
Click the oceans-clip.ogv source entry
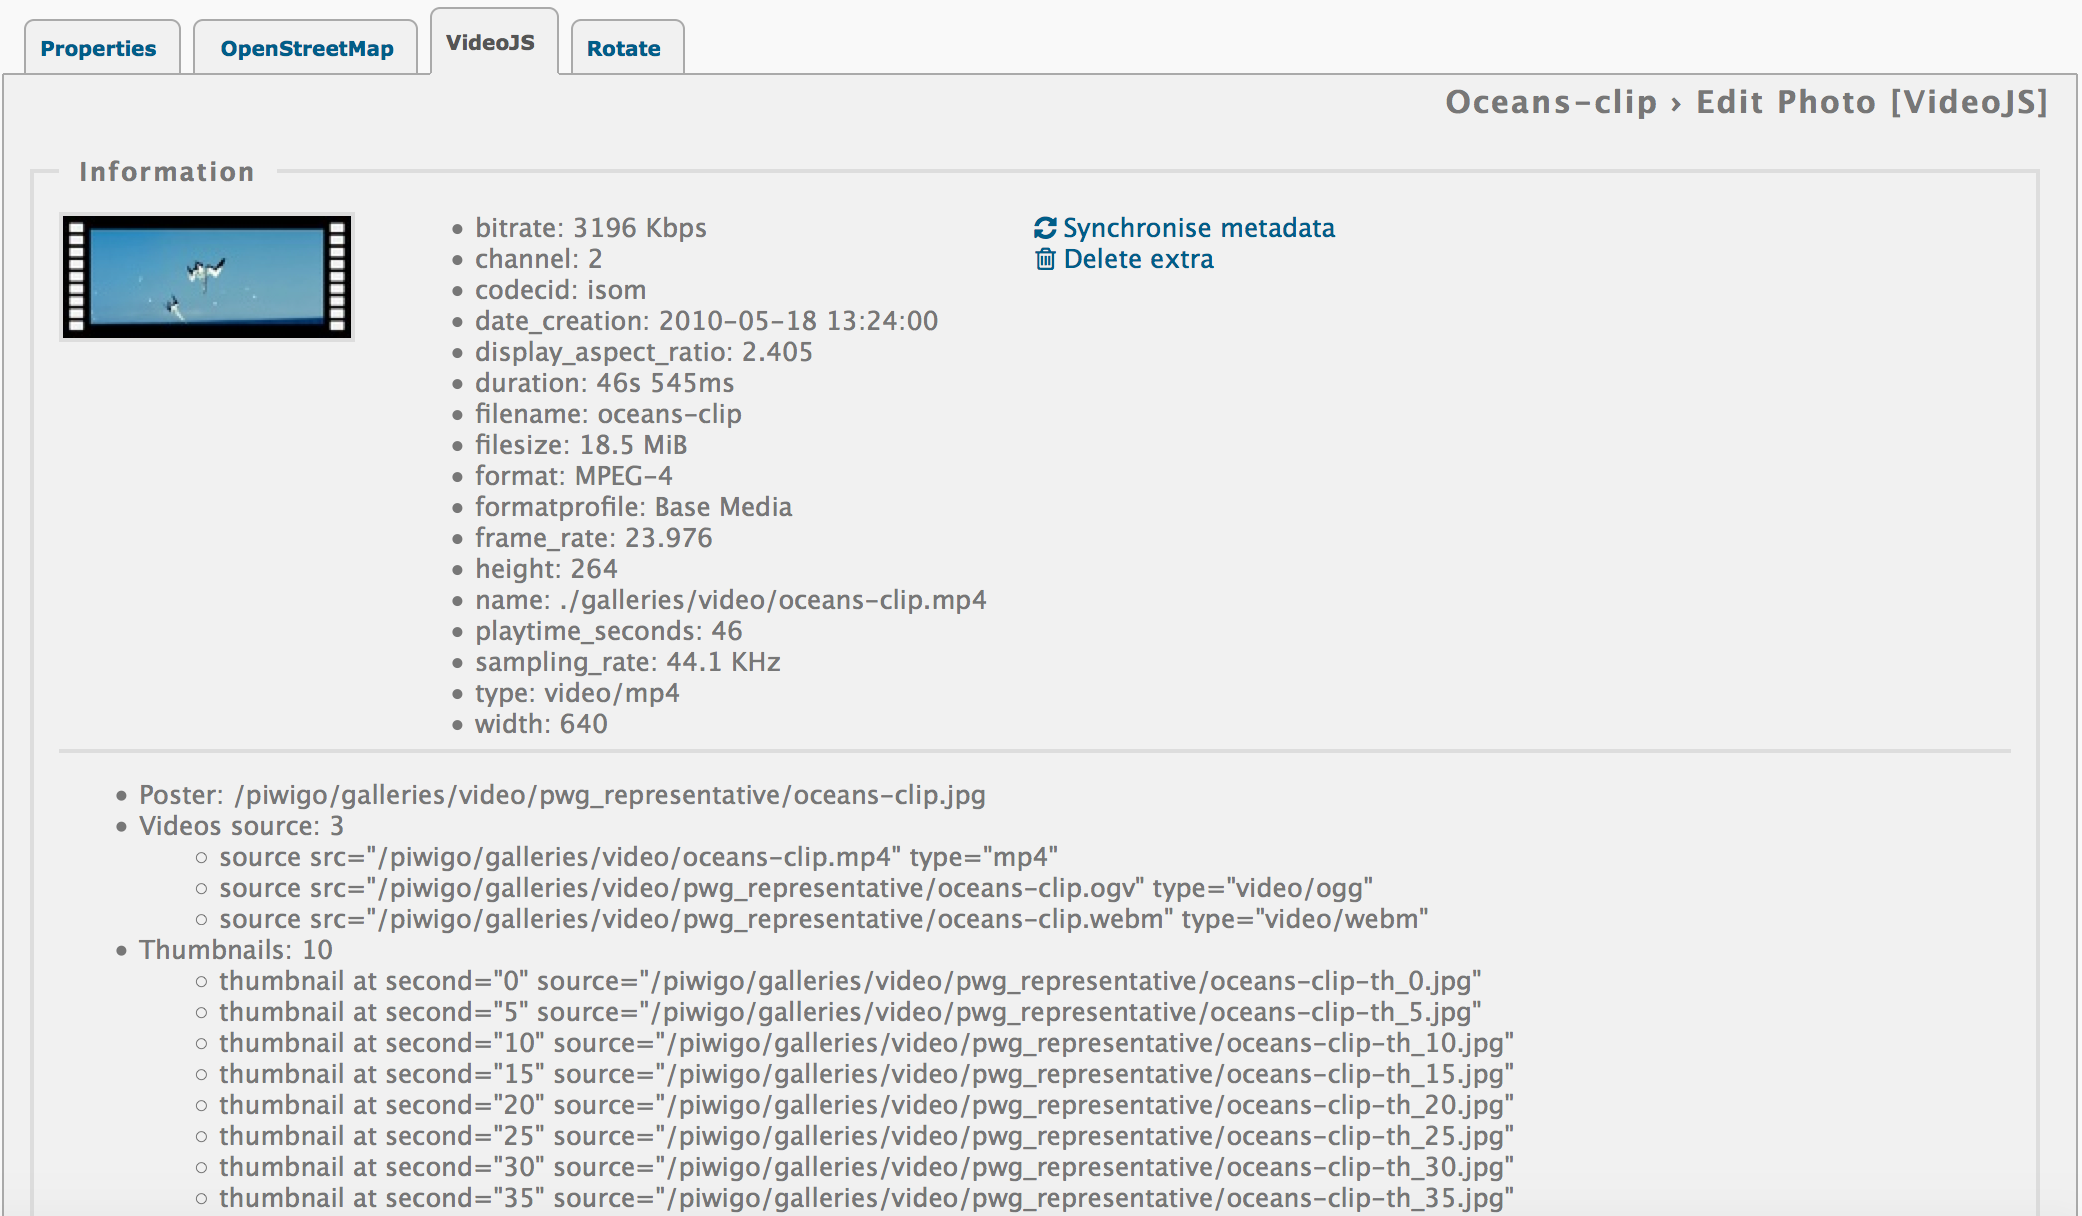pos(795,888)
